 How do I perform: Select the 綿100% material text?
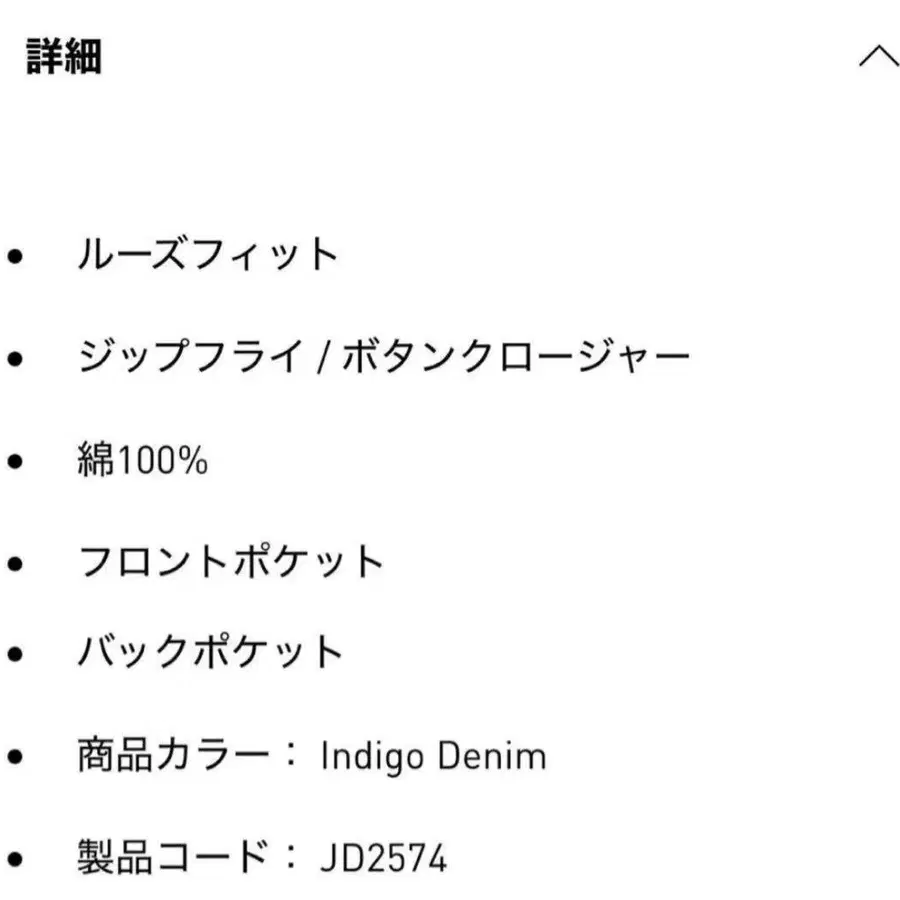coord(142,461)
